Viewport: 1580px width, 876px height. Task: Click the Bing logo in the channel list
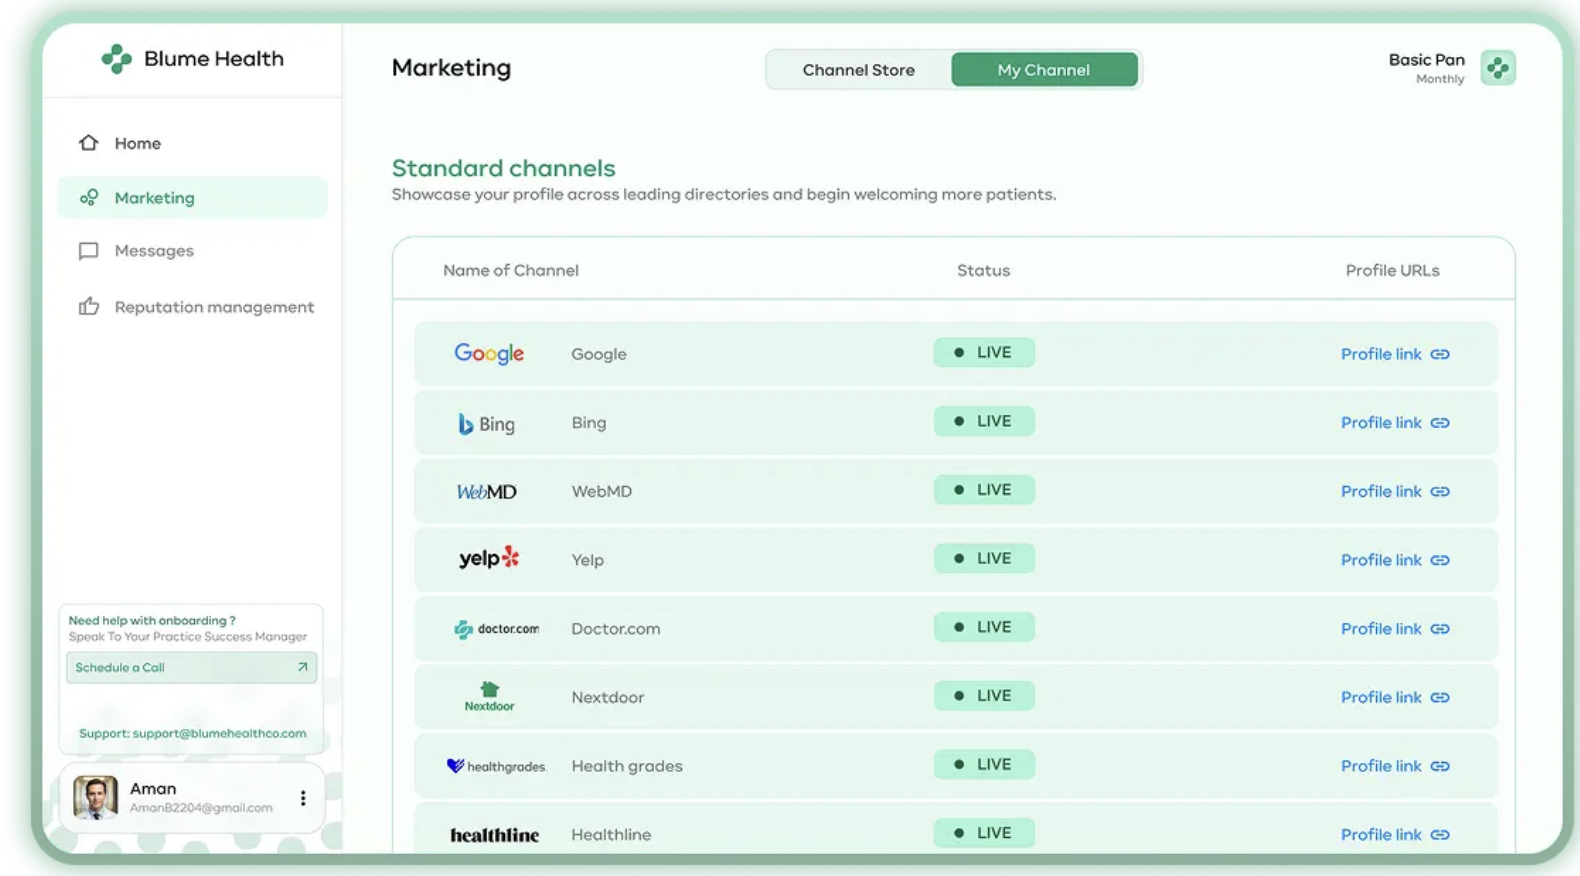pos(486,423)
